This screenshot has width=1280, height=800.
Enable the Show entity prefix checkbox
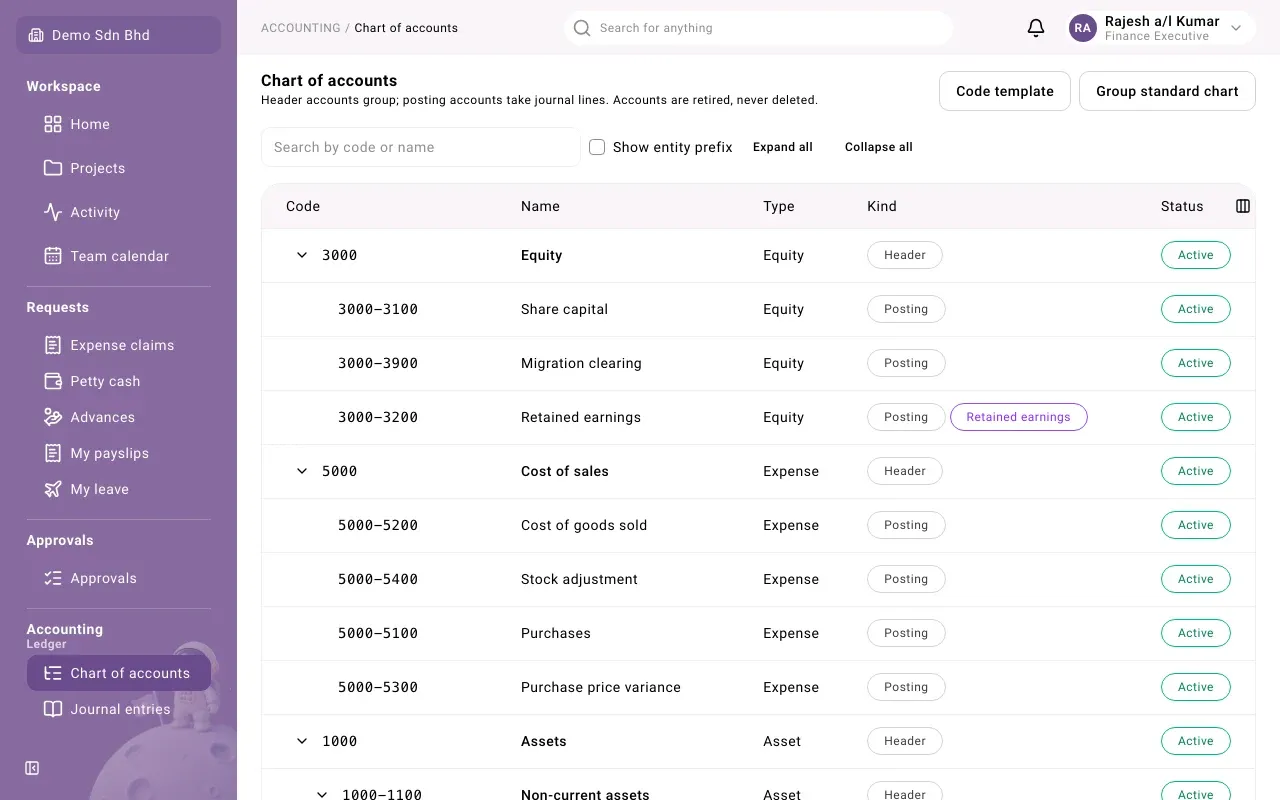coord(597,147)
